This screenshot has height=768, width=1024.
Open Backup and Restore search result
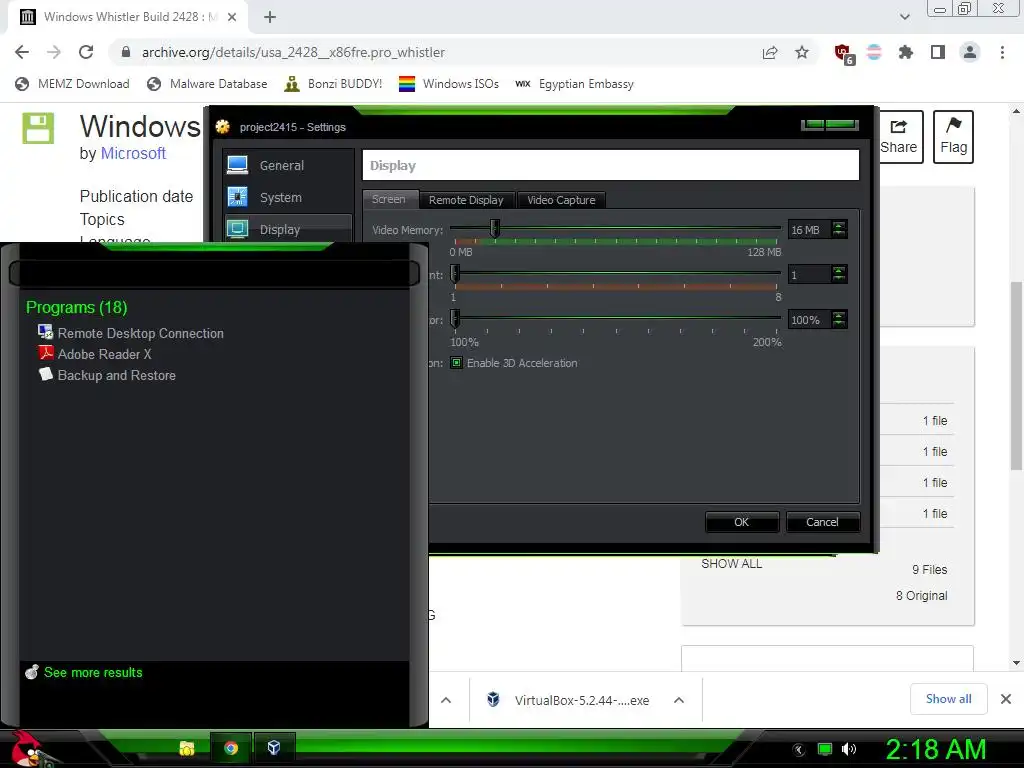tap(107, 375)
